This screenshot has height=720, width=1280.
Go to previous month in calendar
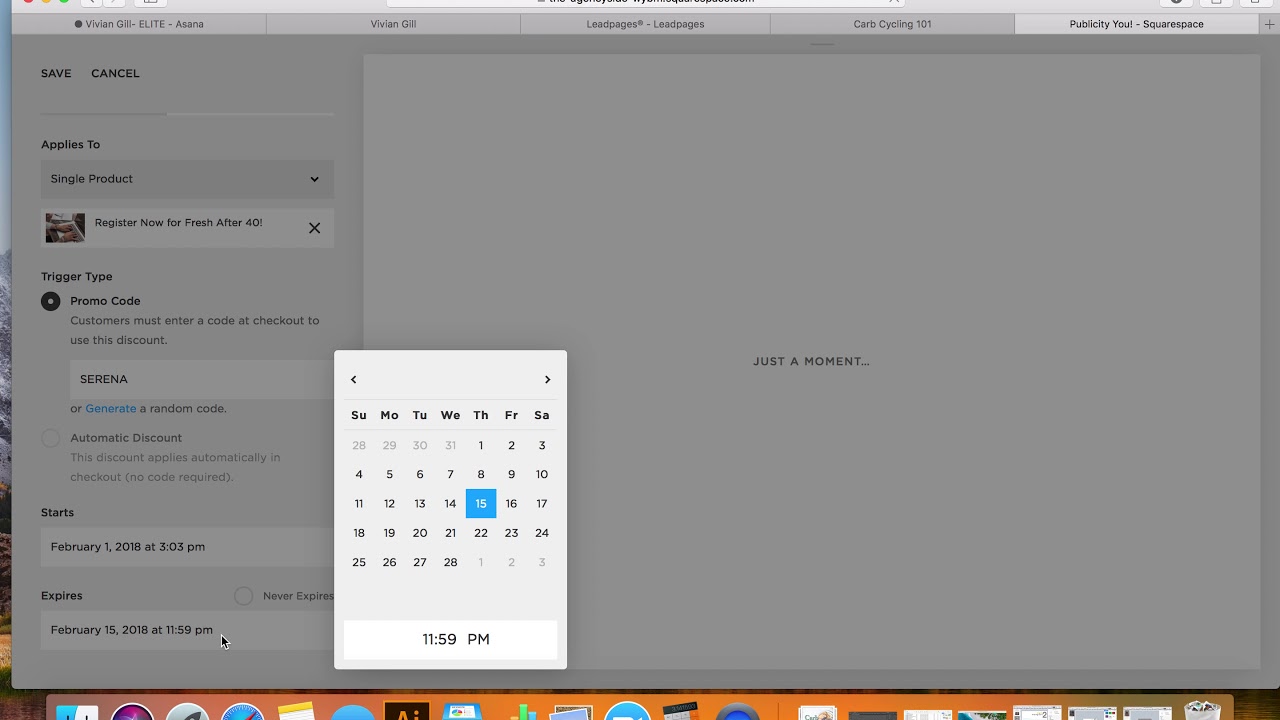[353, 379]
